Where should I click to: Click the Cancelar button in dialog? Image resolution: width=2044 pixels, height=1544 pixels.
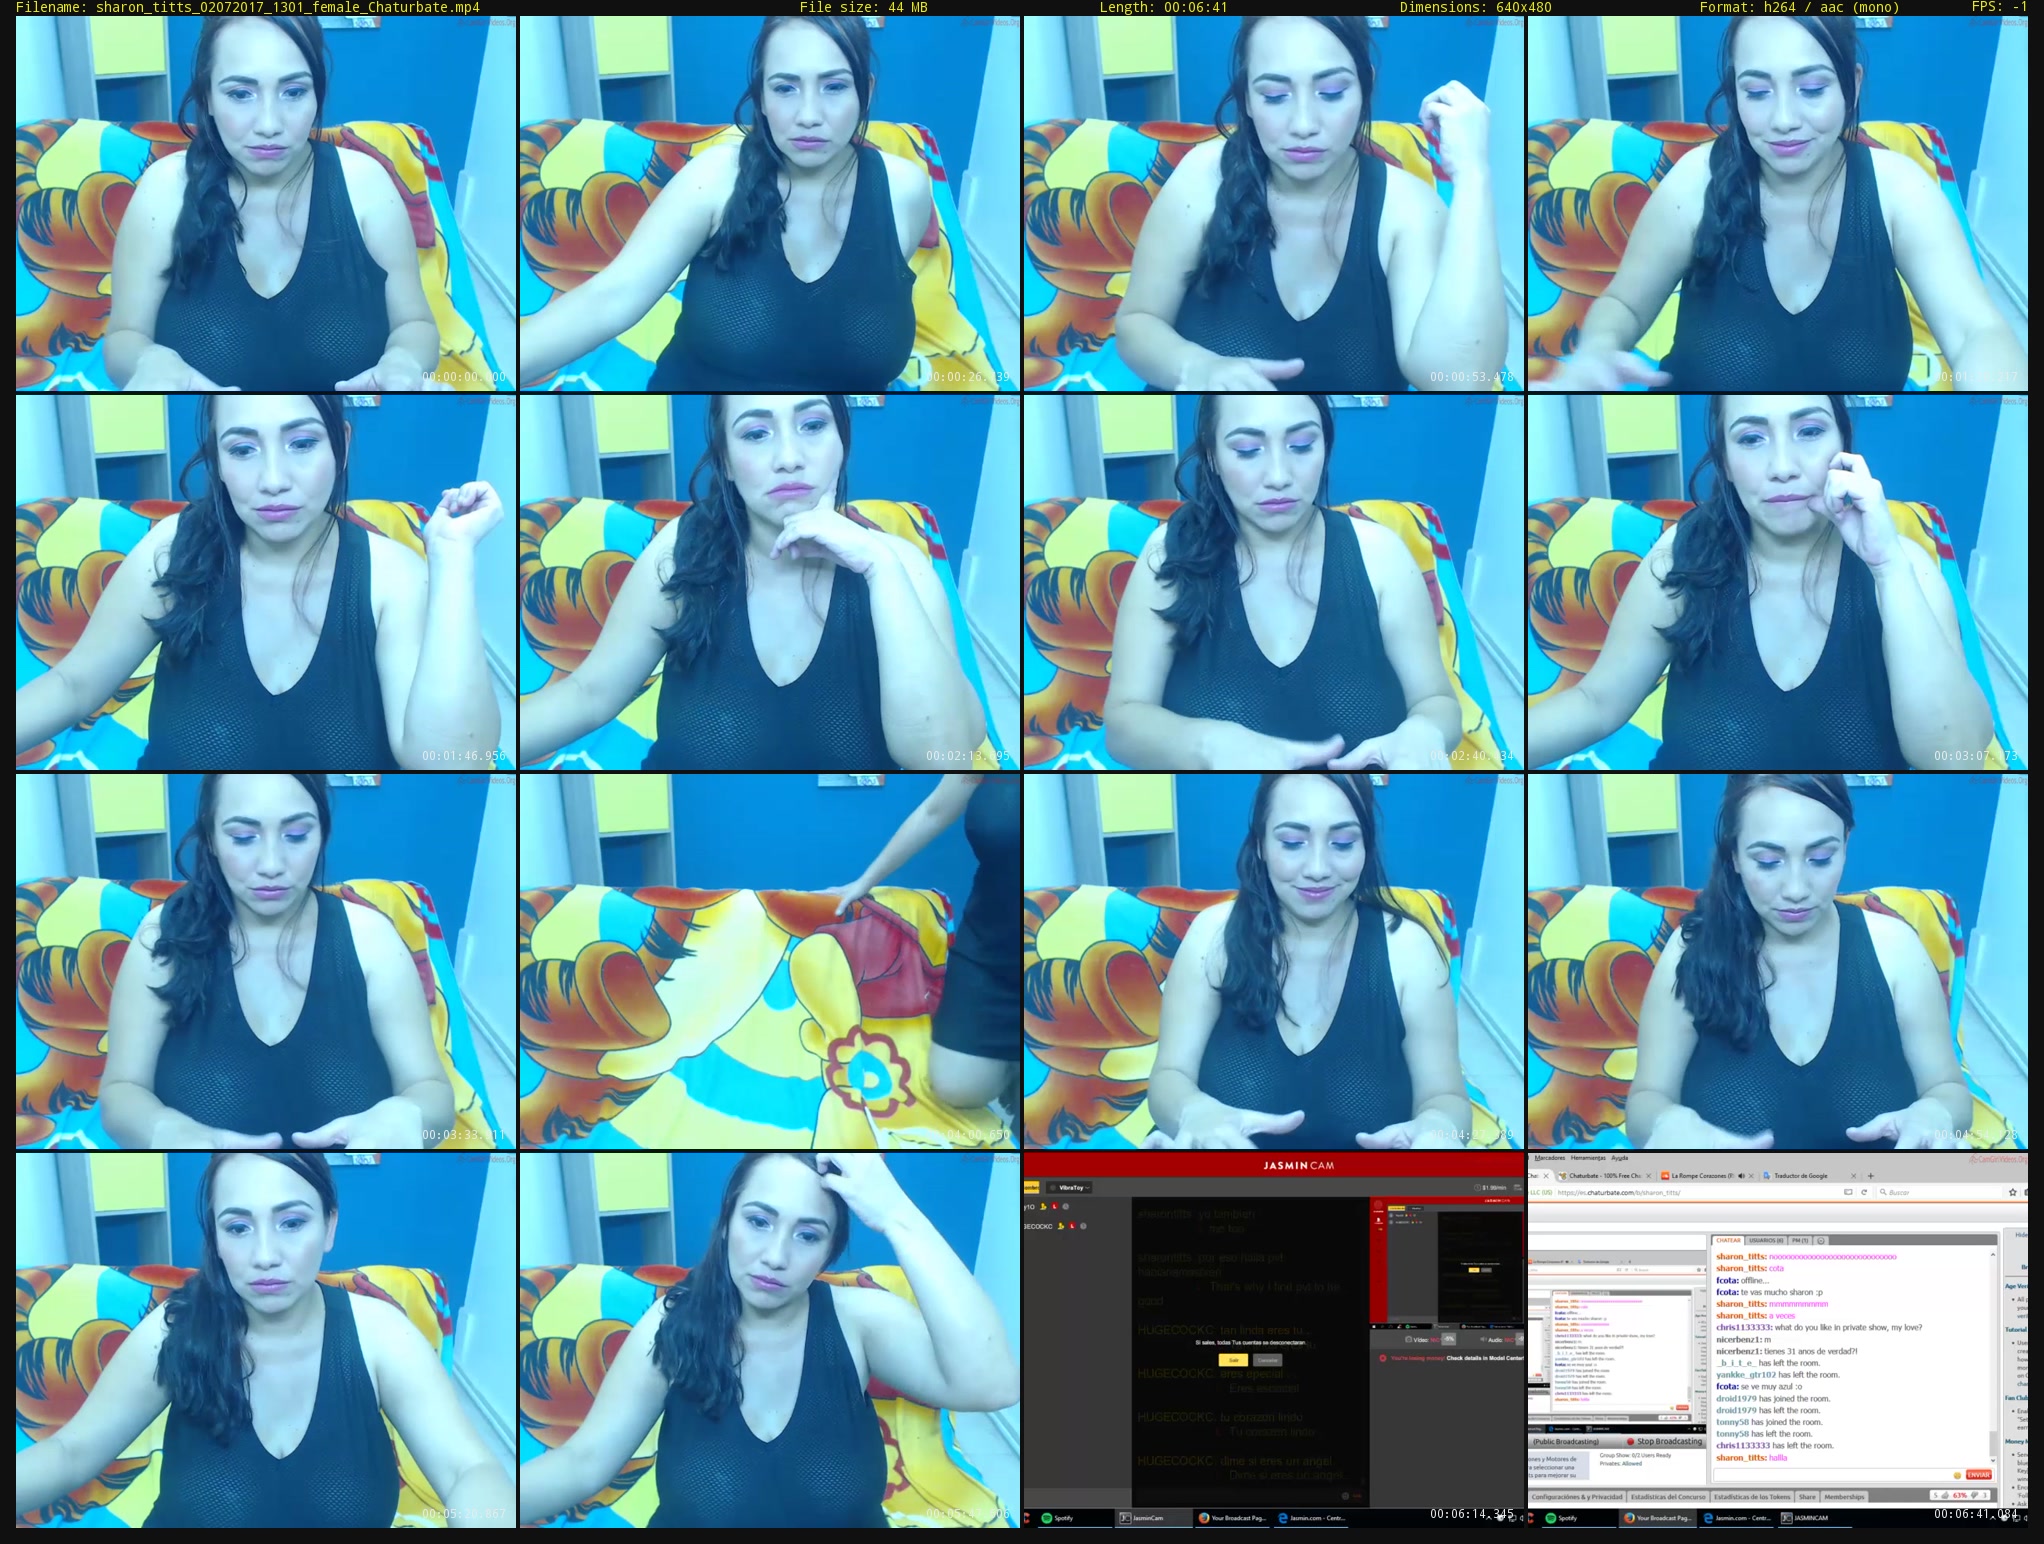click(x=1267, y=1360)
